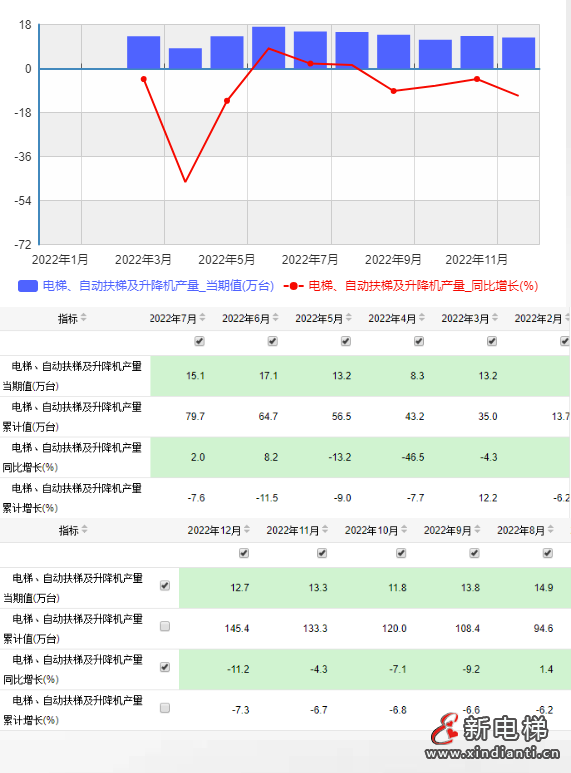Viewport: 571px width, 773px height.
Task: Select the -46.5 growth cell
Action: tap(413, 457)
